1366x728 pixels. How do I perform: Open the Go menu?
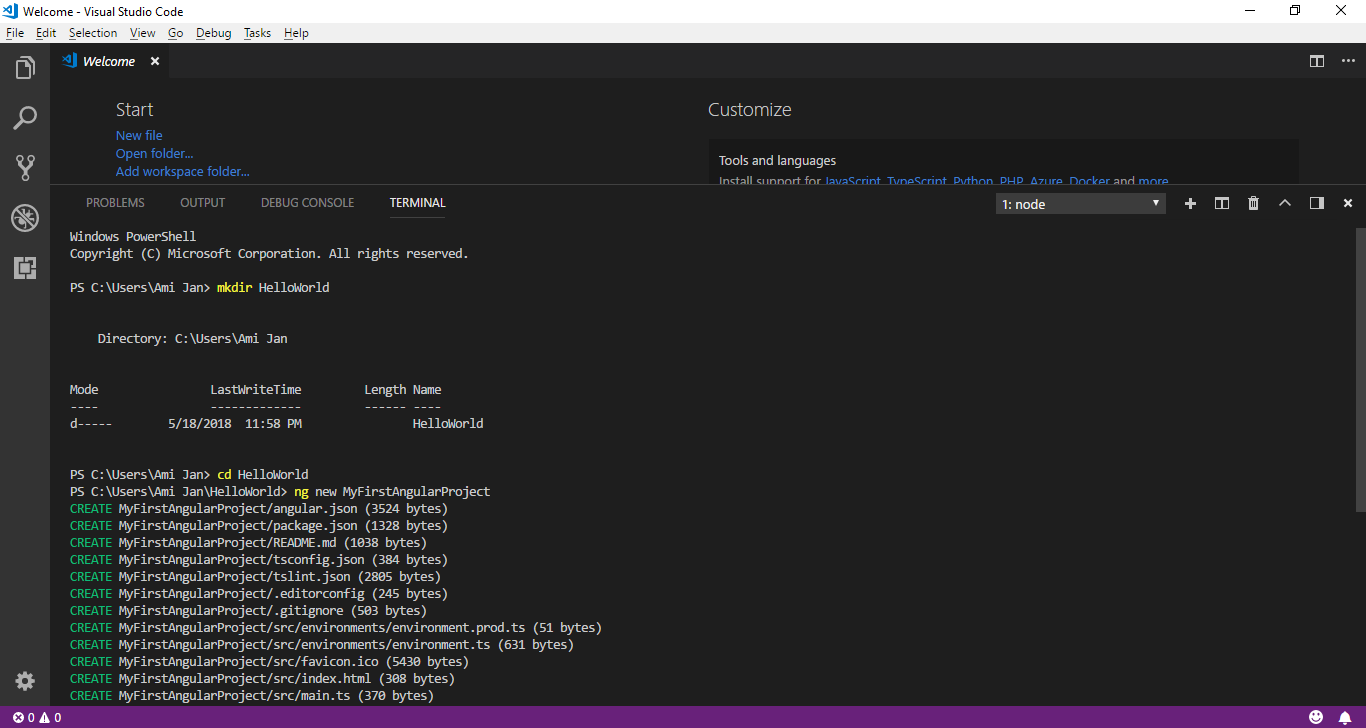click(x=176, y=33)
